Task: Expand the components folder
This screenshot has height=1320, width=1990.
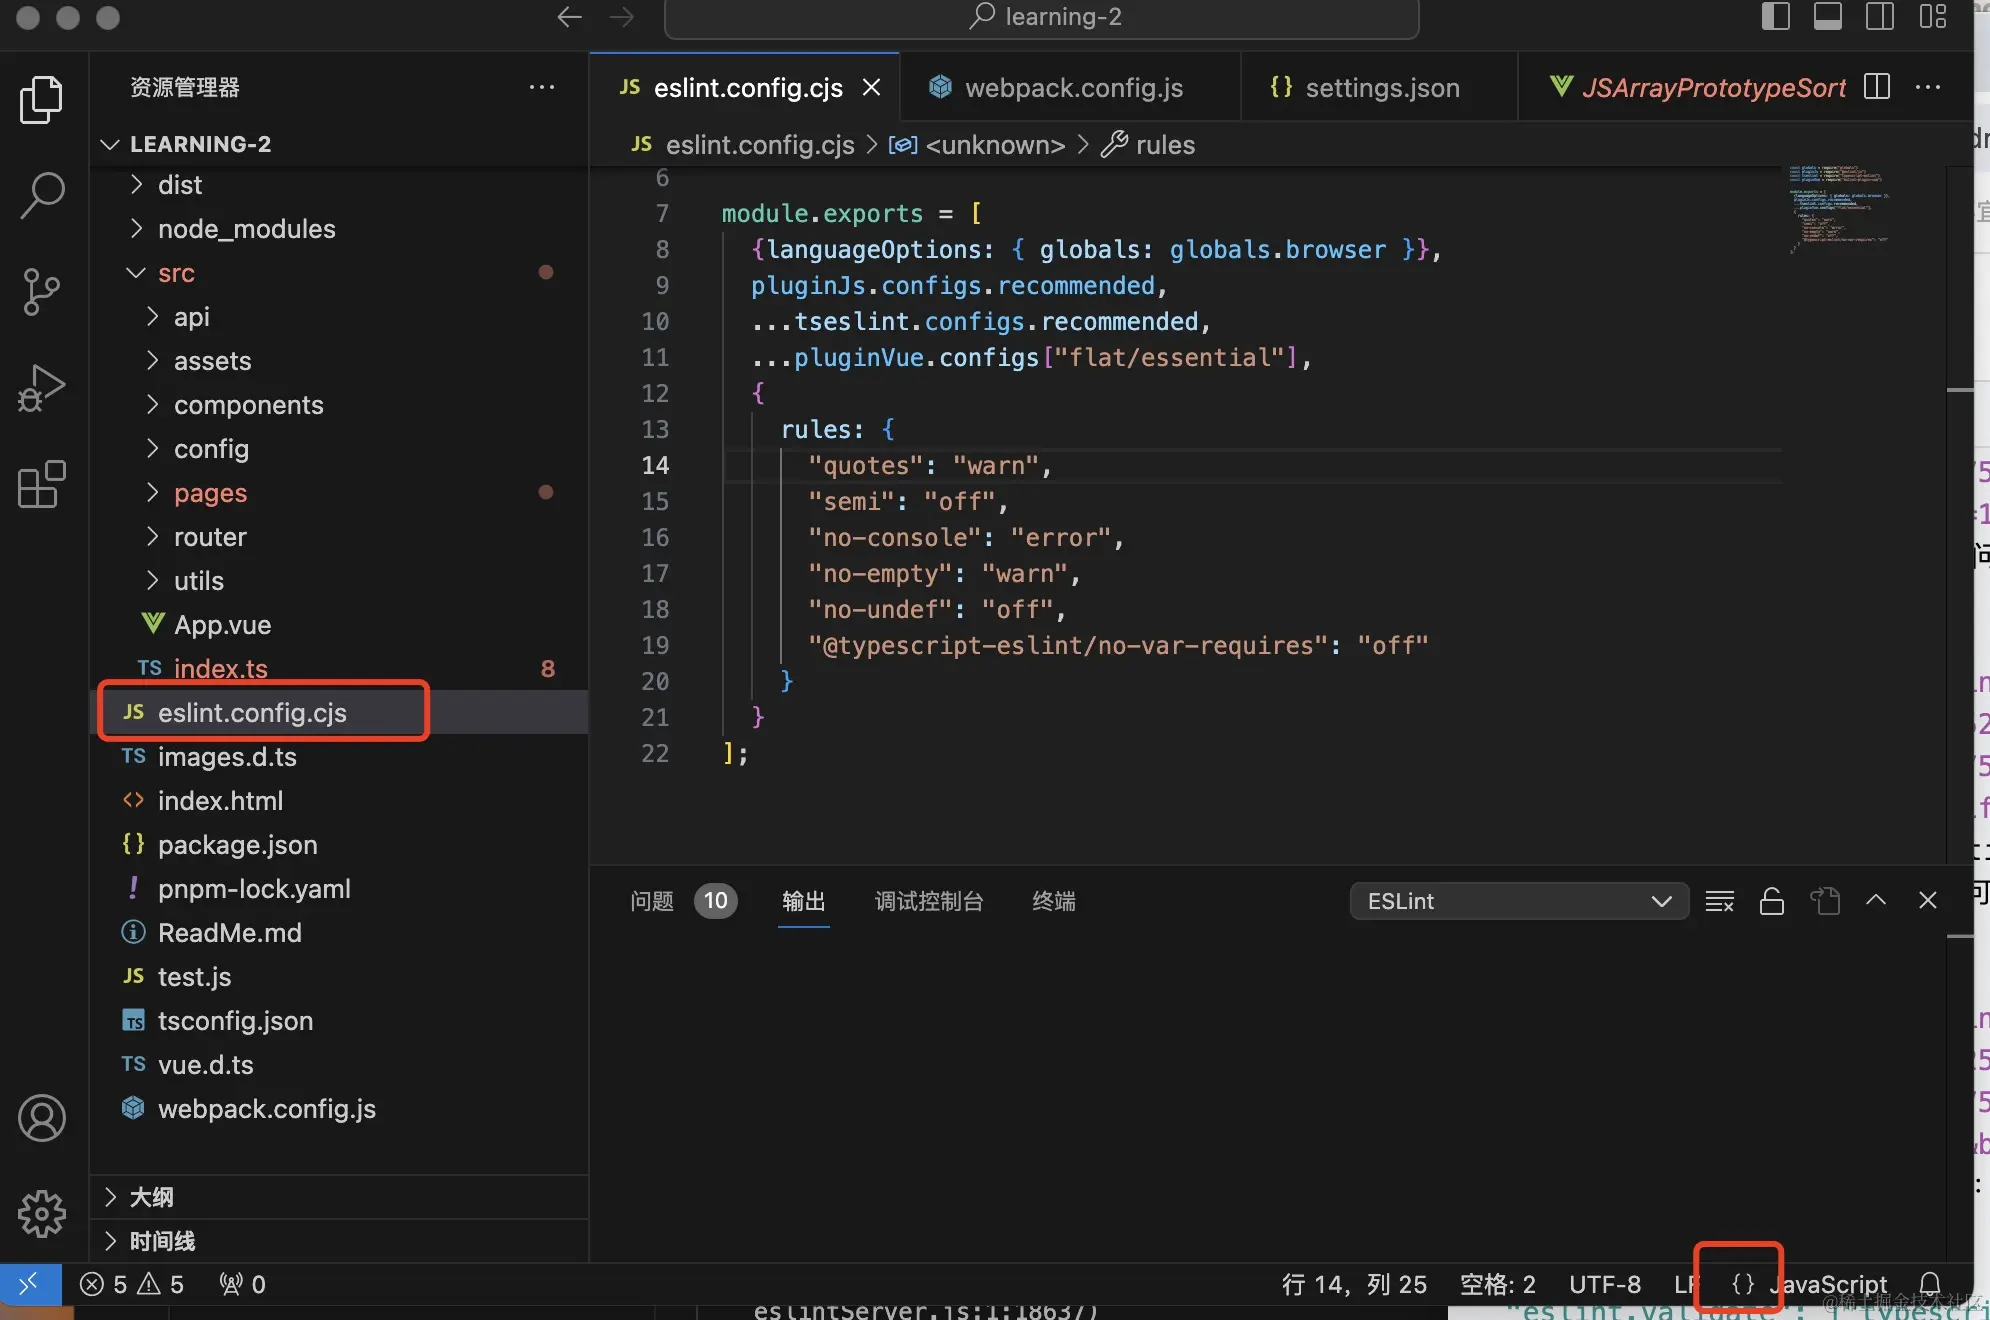Action: tap(248, 405)
